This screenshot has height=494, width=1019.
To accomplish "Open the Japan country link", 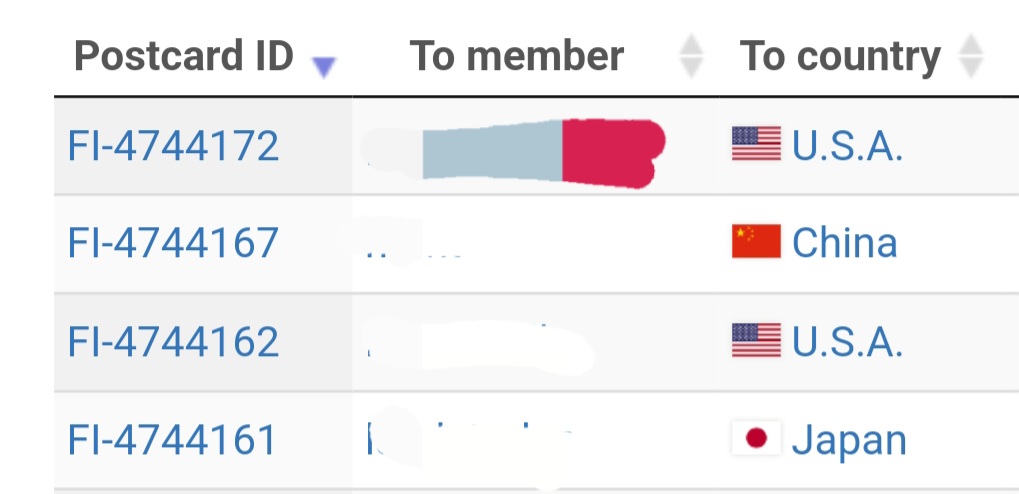I will tap(849, 439).
